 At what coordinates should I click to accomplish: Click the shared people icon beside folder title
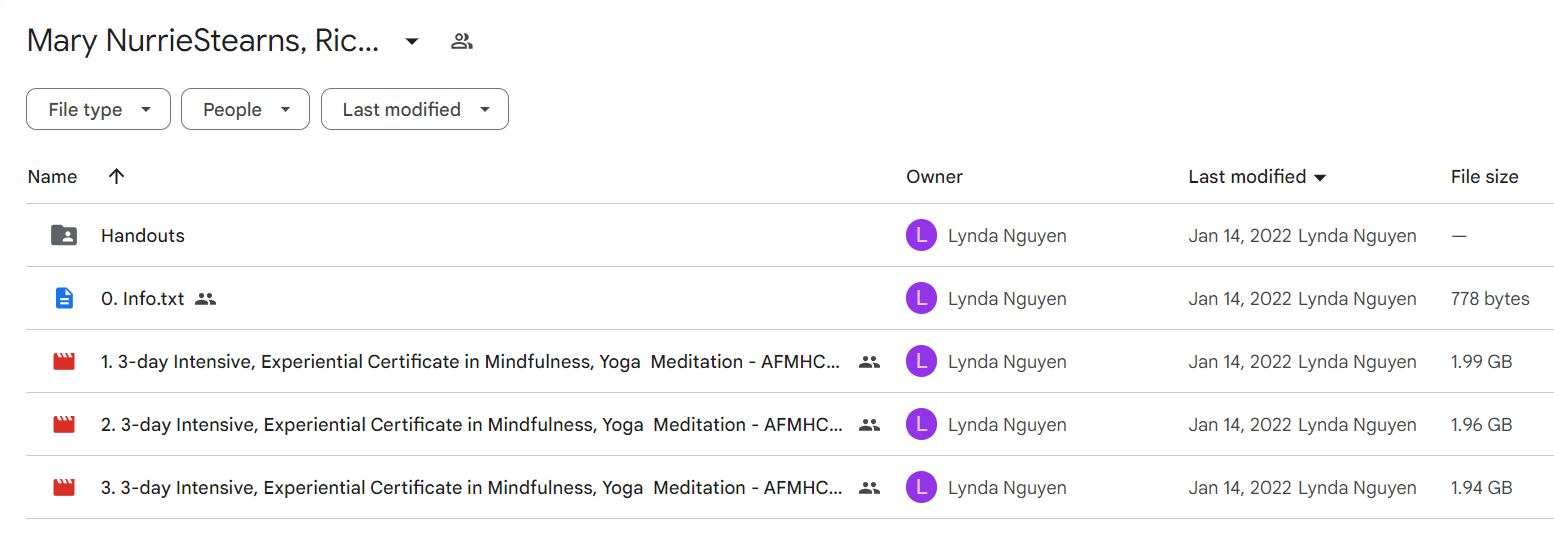pos(461,42)
